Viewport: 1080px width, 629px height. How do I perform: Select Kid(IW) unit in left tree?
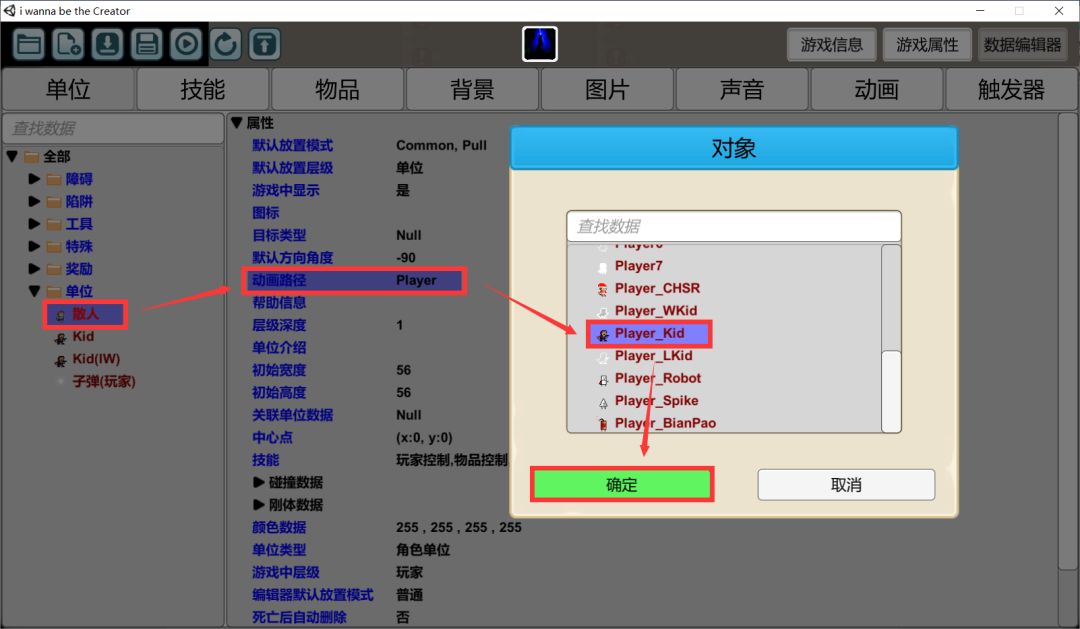click(x=96, y=359)
